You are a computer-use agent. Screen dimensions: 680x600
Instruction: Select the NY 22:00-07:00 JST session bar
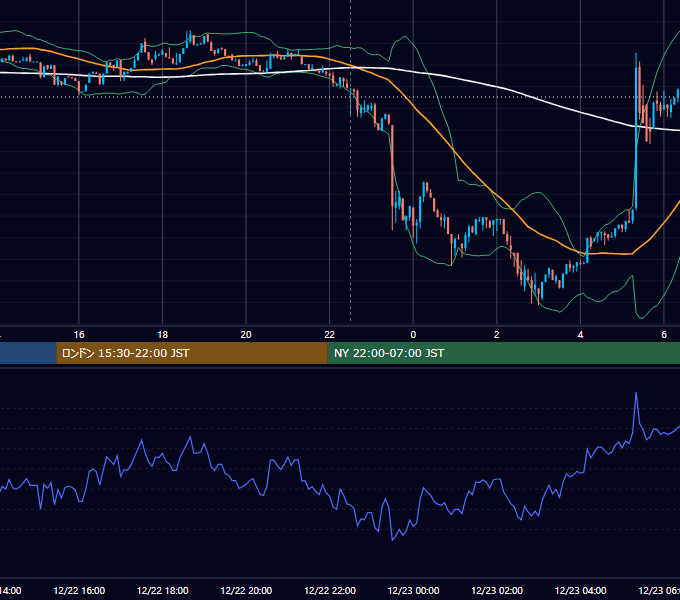click(x=503, y=353)
